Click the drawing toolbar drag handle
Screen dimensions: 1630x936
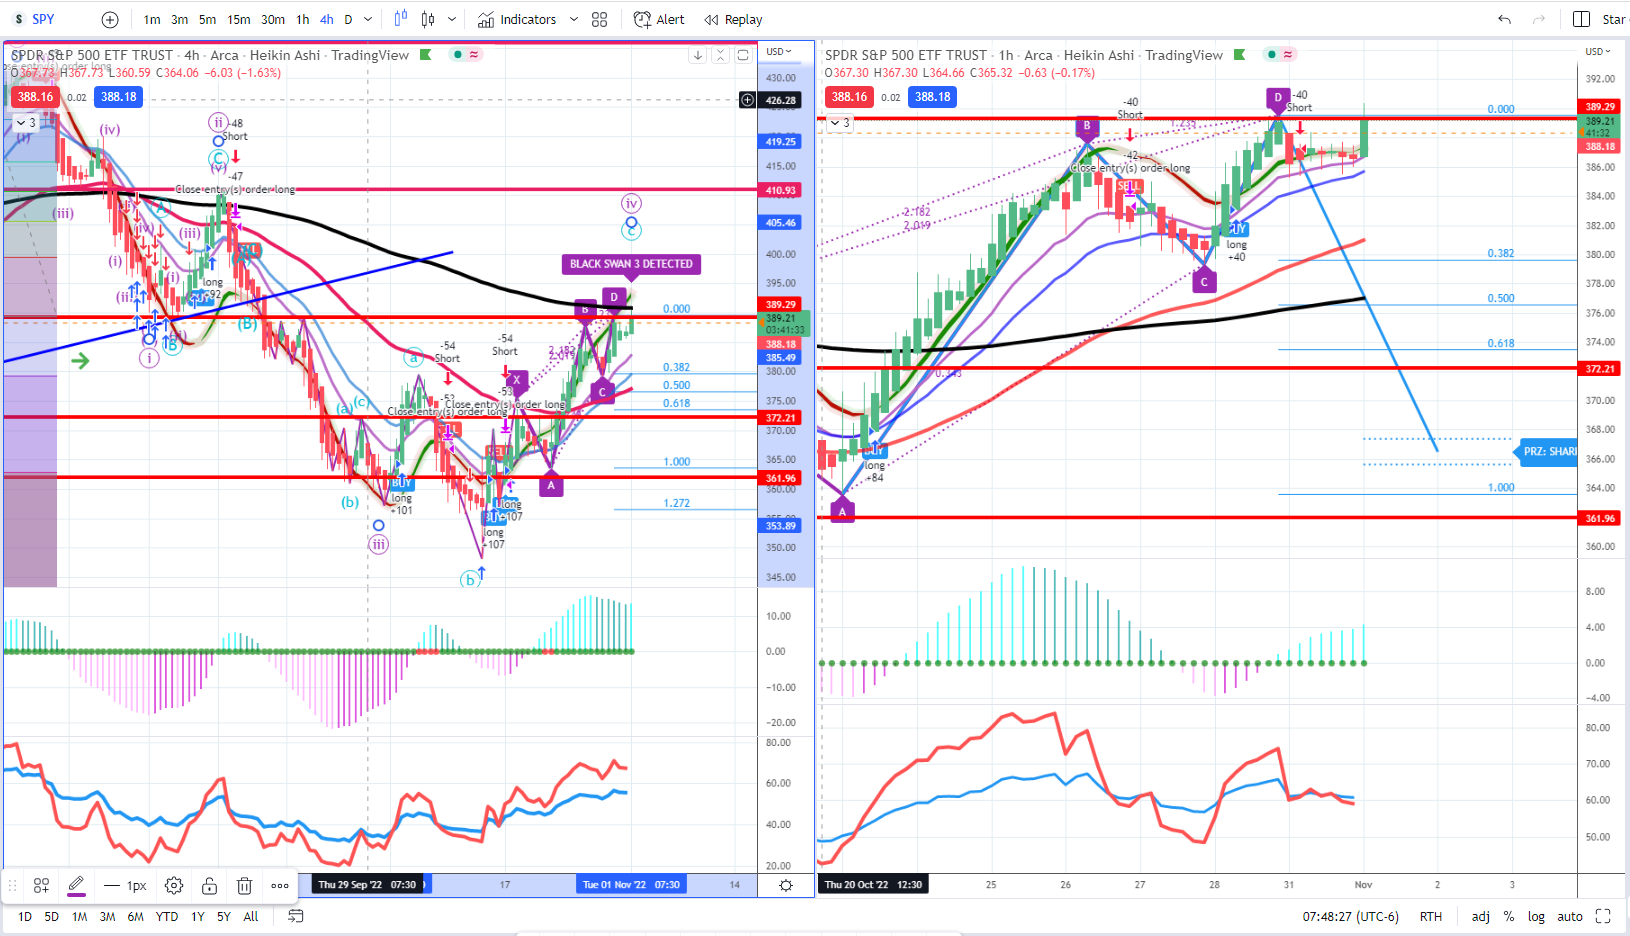click(13, 886)
